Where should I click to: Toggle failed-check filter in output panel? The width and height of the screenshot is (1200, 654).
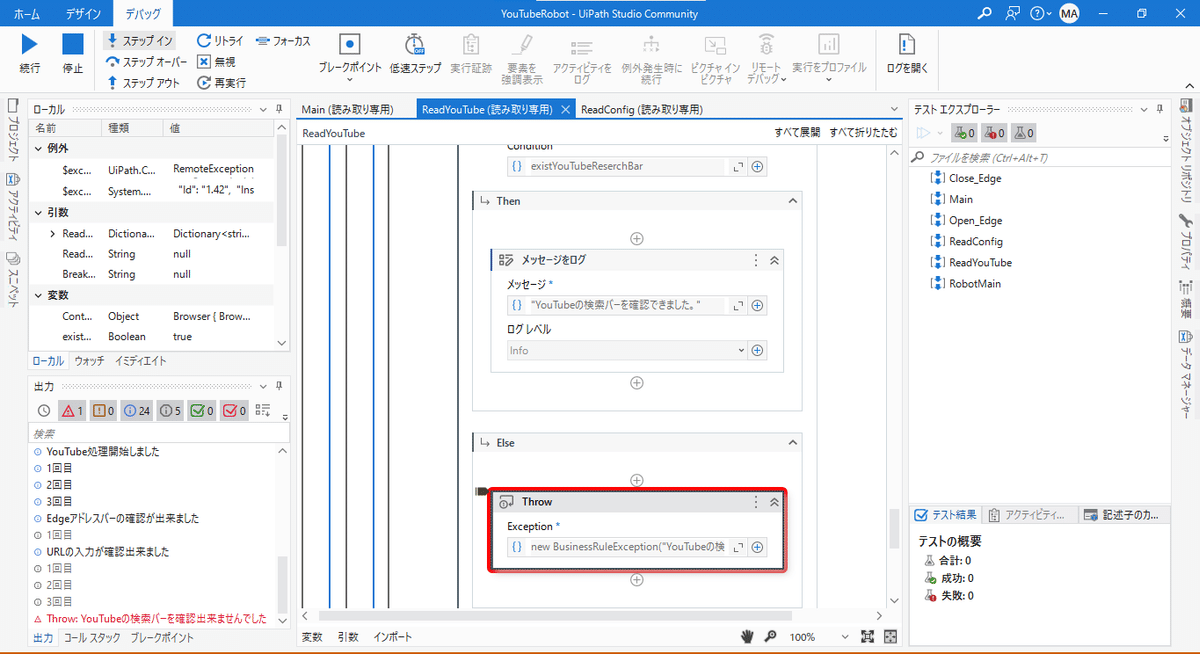coord(234,410)
